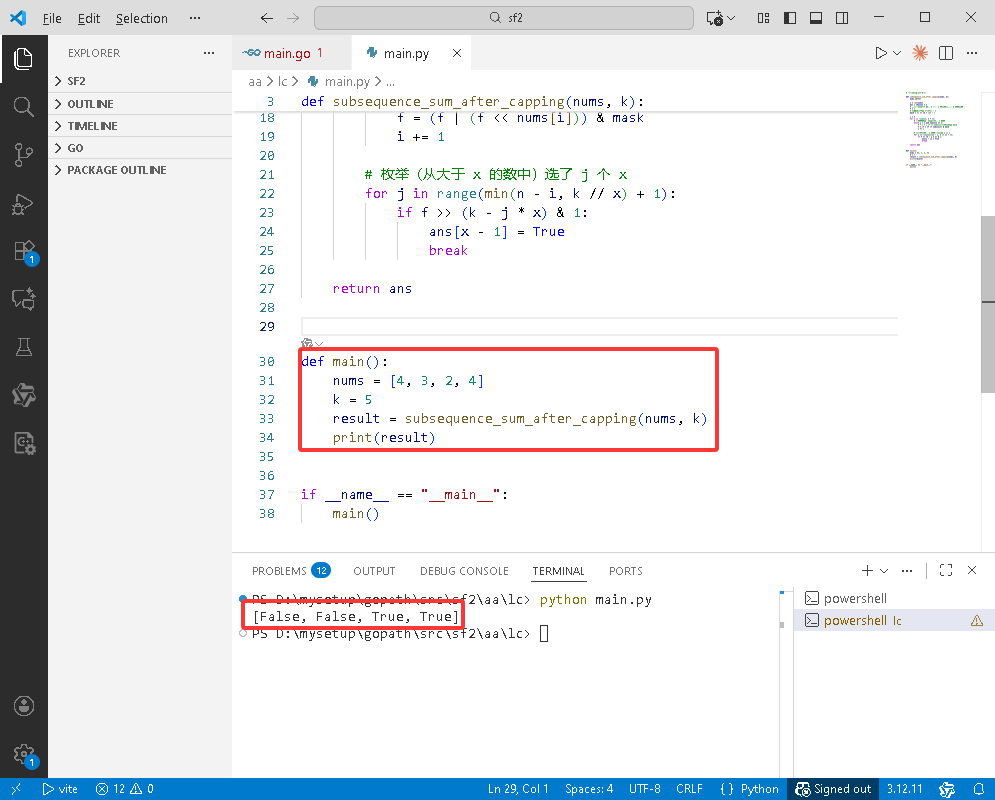Image resolution: width=995 pixels, height=800 pixels.
Task: Click the sf2 command center search box
Action: (504, 18)
